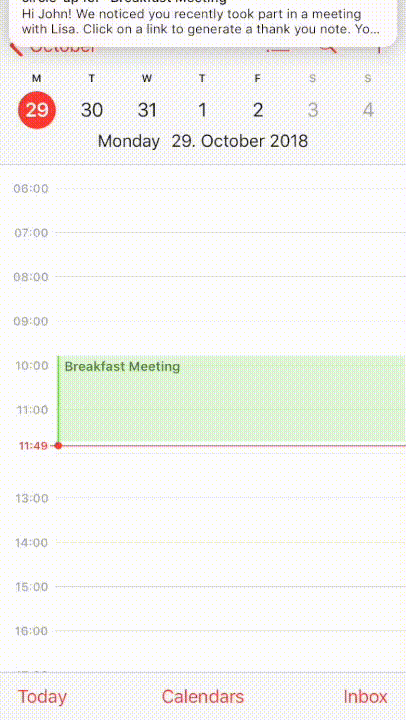Open the Calendars tab
Image resolution: width=406 pixels, height=720 pixels.
203,697
